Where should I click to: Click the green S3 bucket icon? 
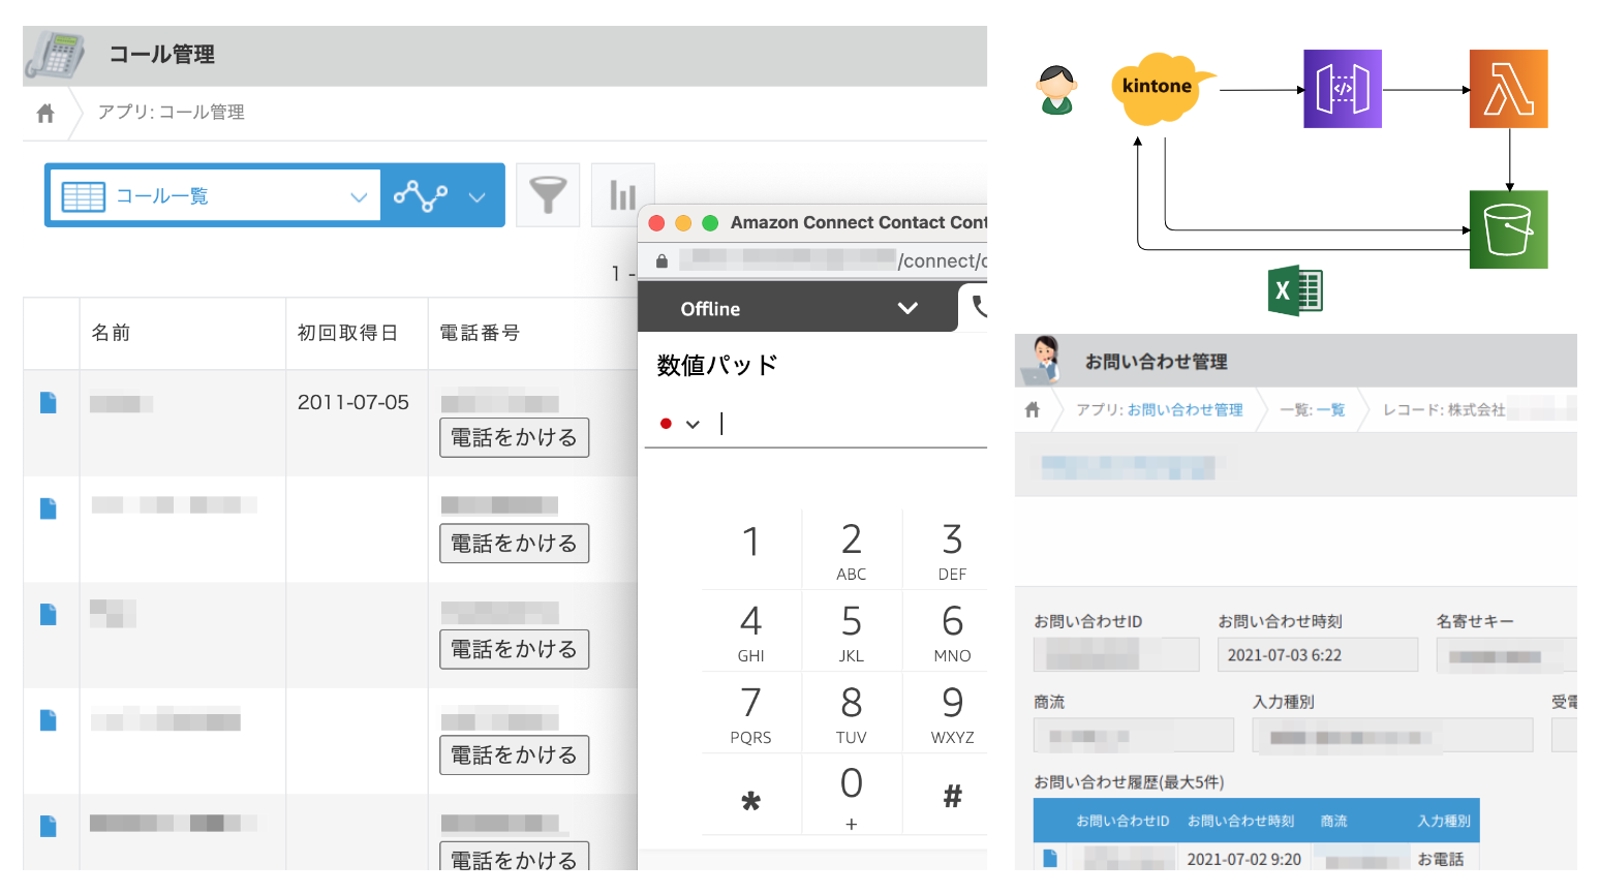point(1508,230)
